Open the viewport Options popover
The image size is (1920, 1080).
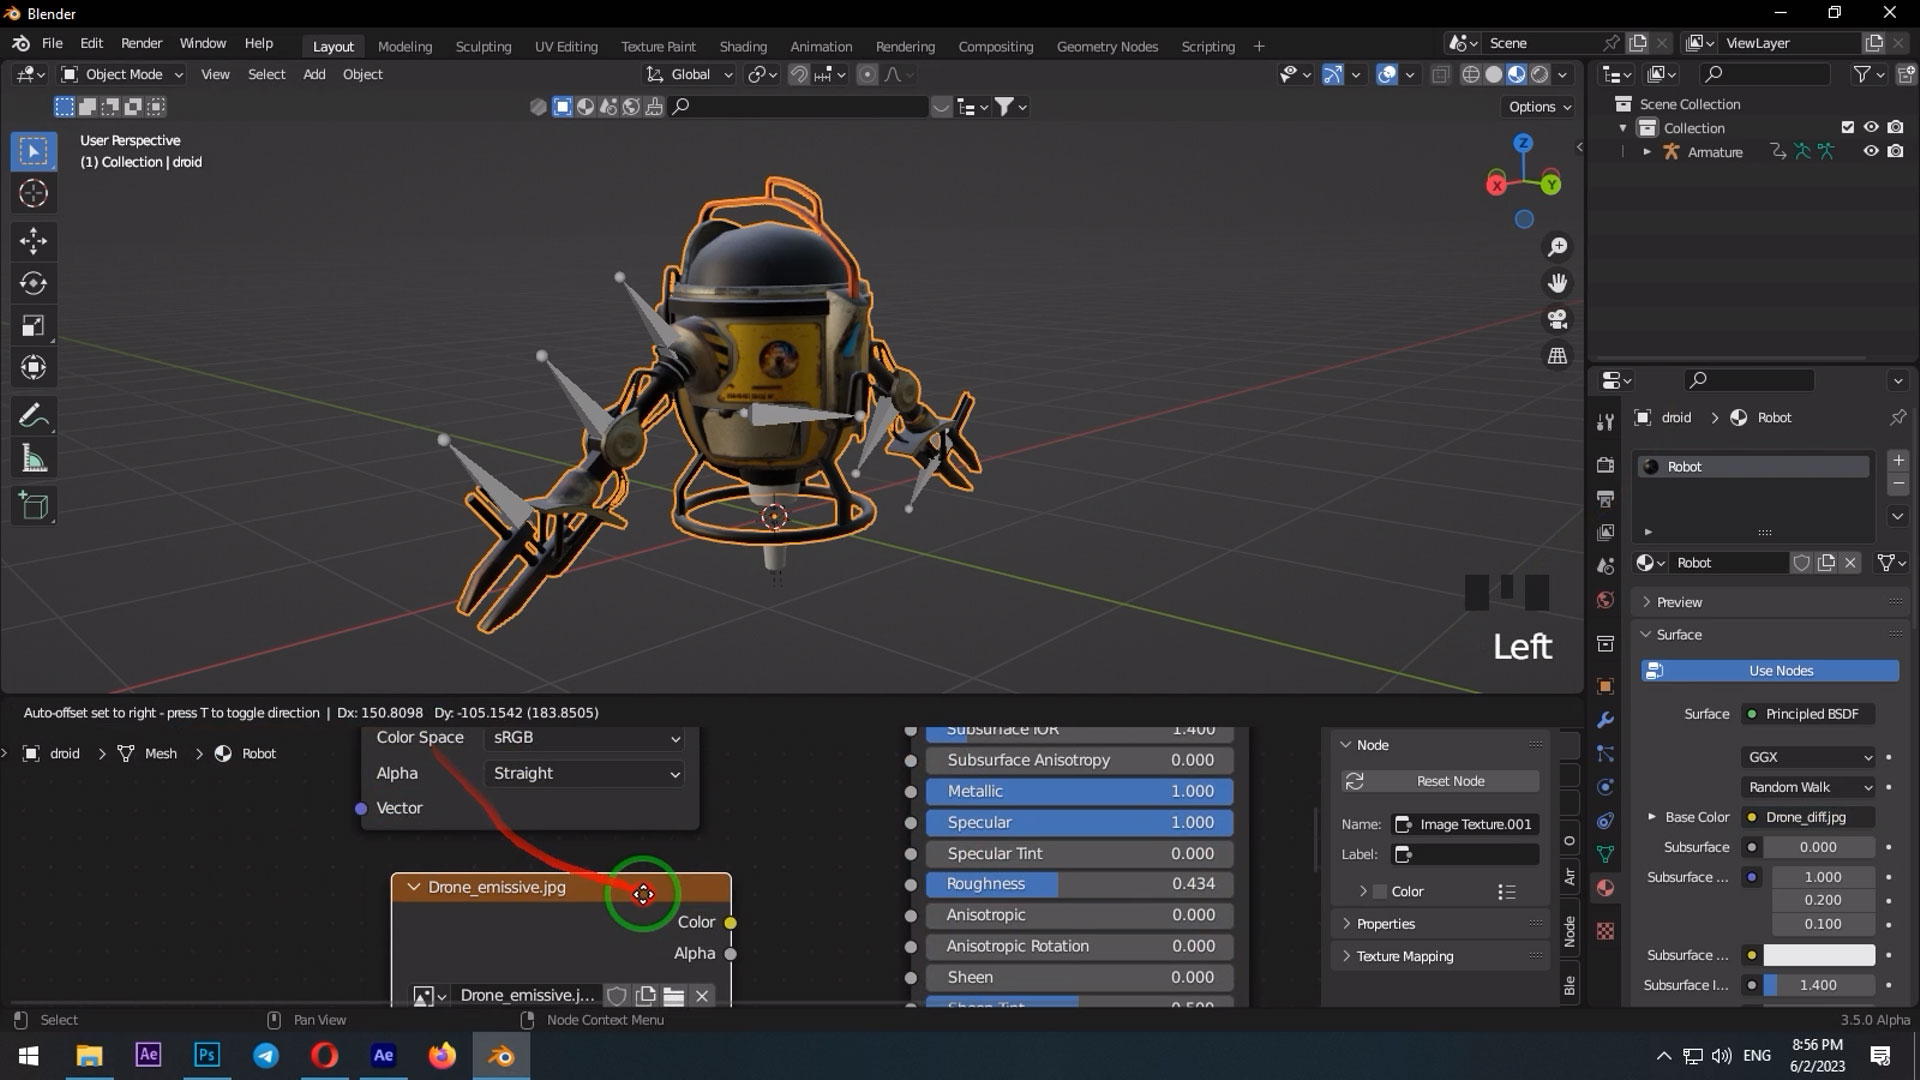tap(1538, 107)
